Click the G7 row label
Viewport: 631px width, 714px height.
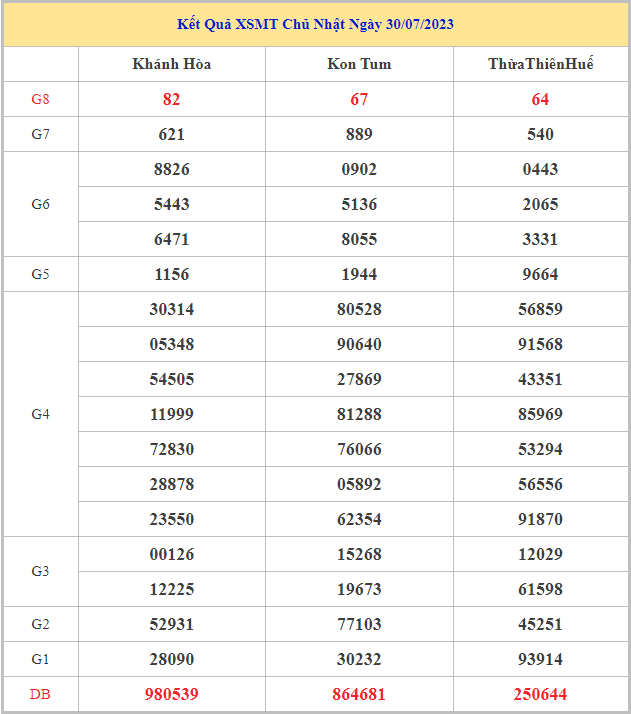tap(40, 134)
